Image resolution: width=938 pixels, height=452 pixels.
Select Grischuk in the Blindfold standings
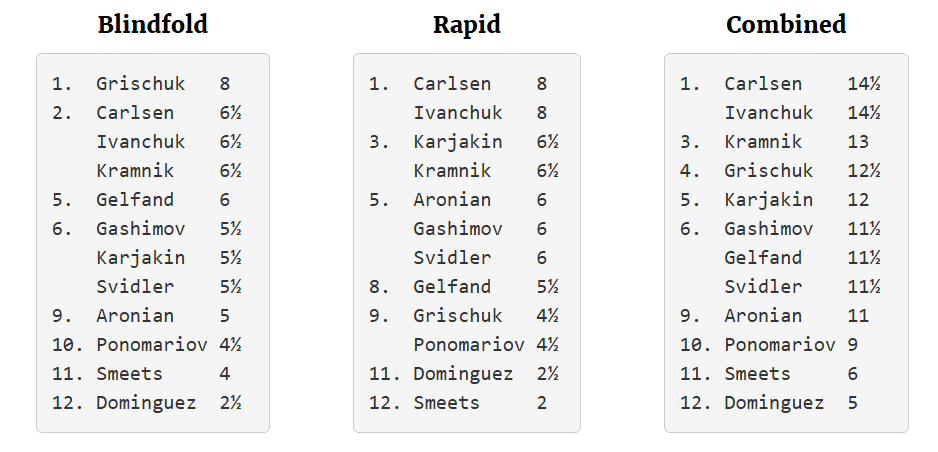click(140, 84)
